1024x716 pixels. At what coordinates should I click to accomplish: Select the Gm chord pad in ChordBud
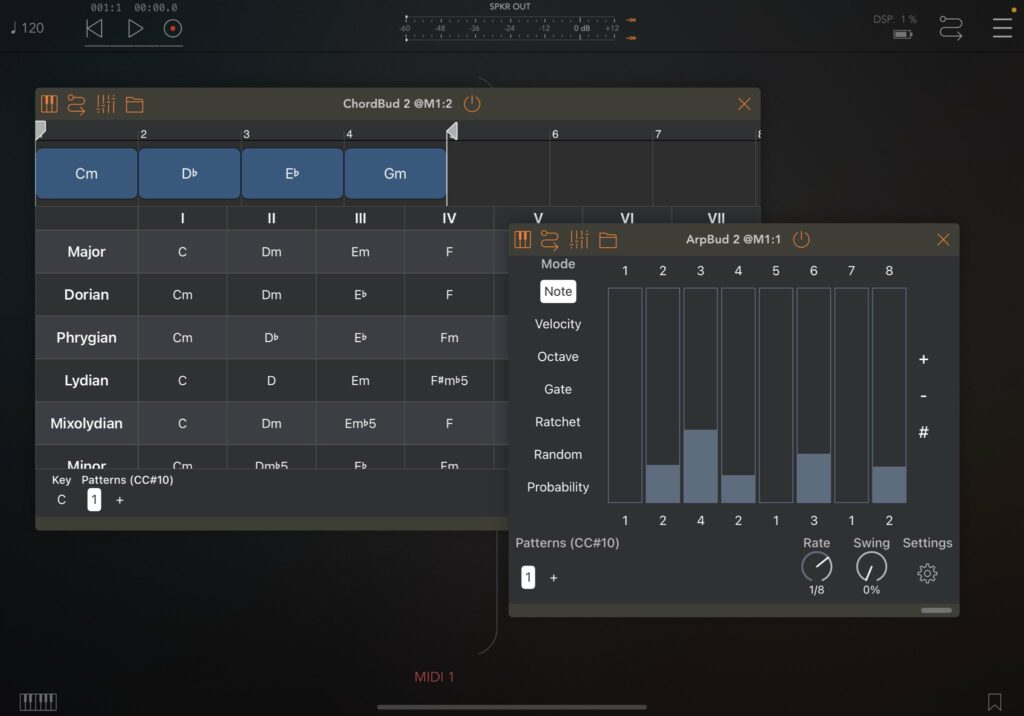pyautogui.click(x=394, y=173)
